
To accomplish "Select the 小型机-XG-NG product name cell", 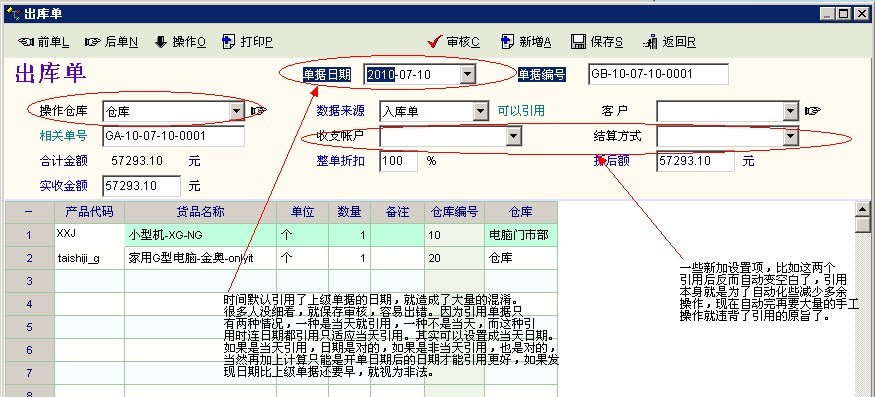I will point(200,235).
